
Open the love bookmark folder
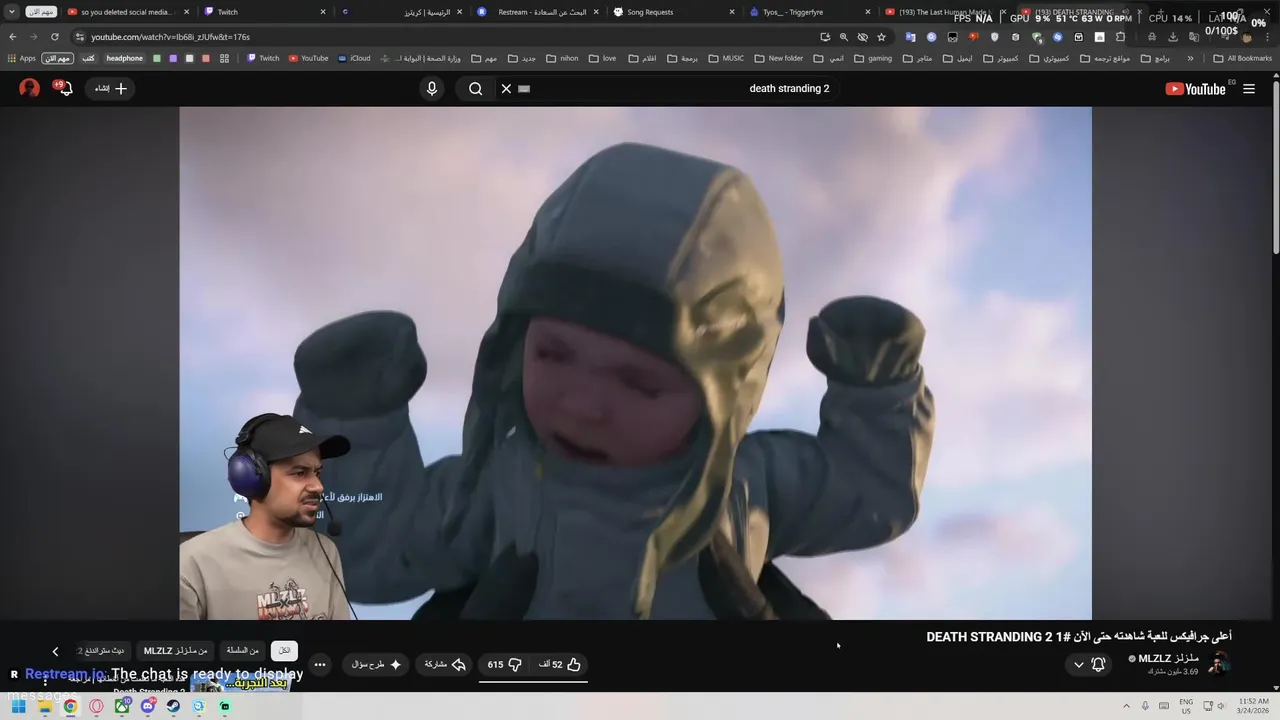(x=603, y=59)
